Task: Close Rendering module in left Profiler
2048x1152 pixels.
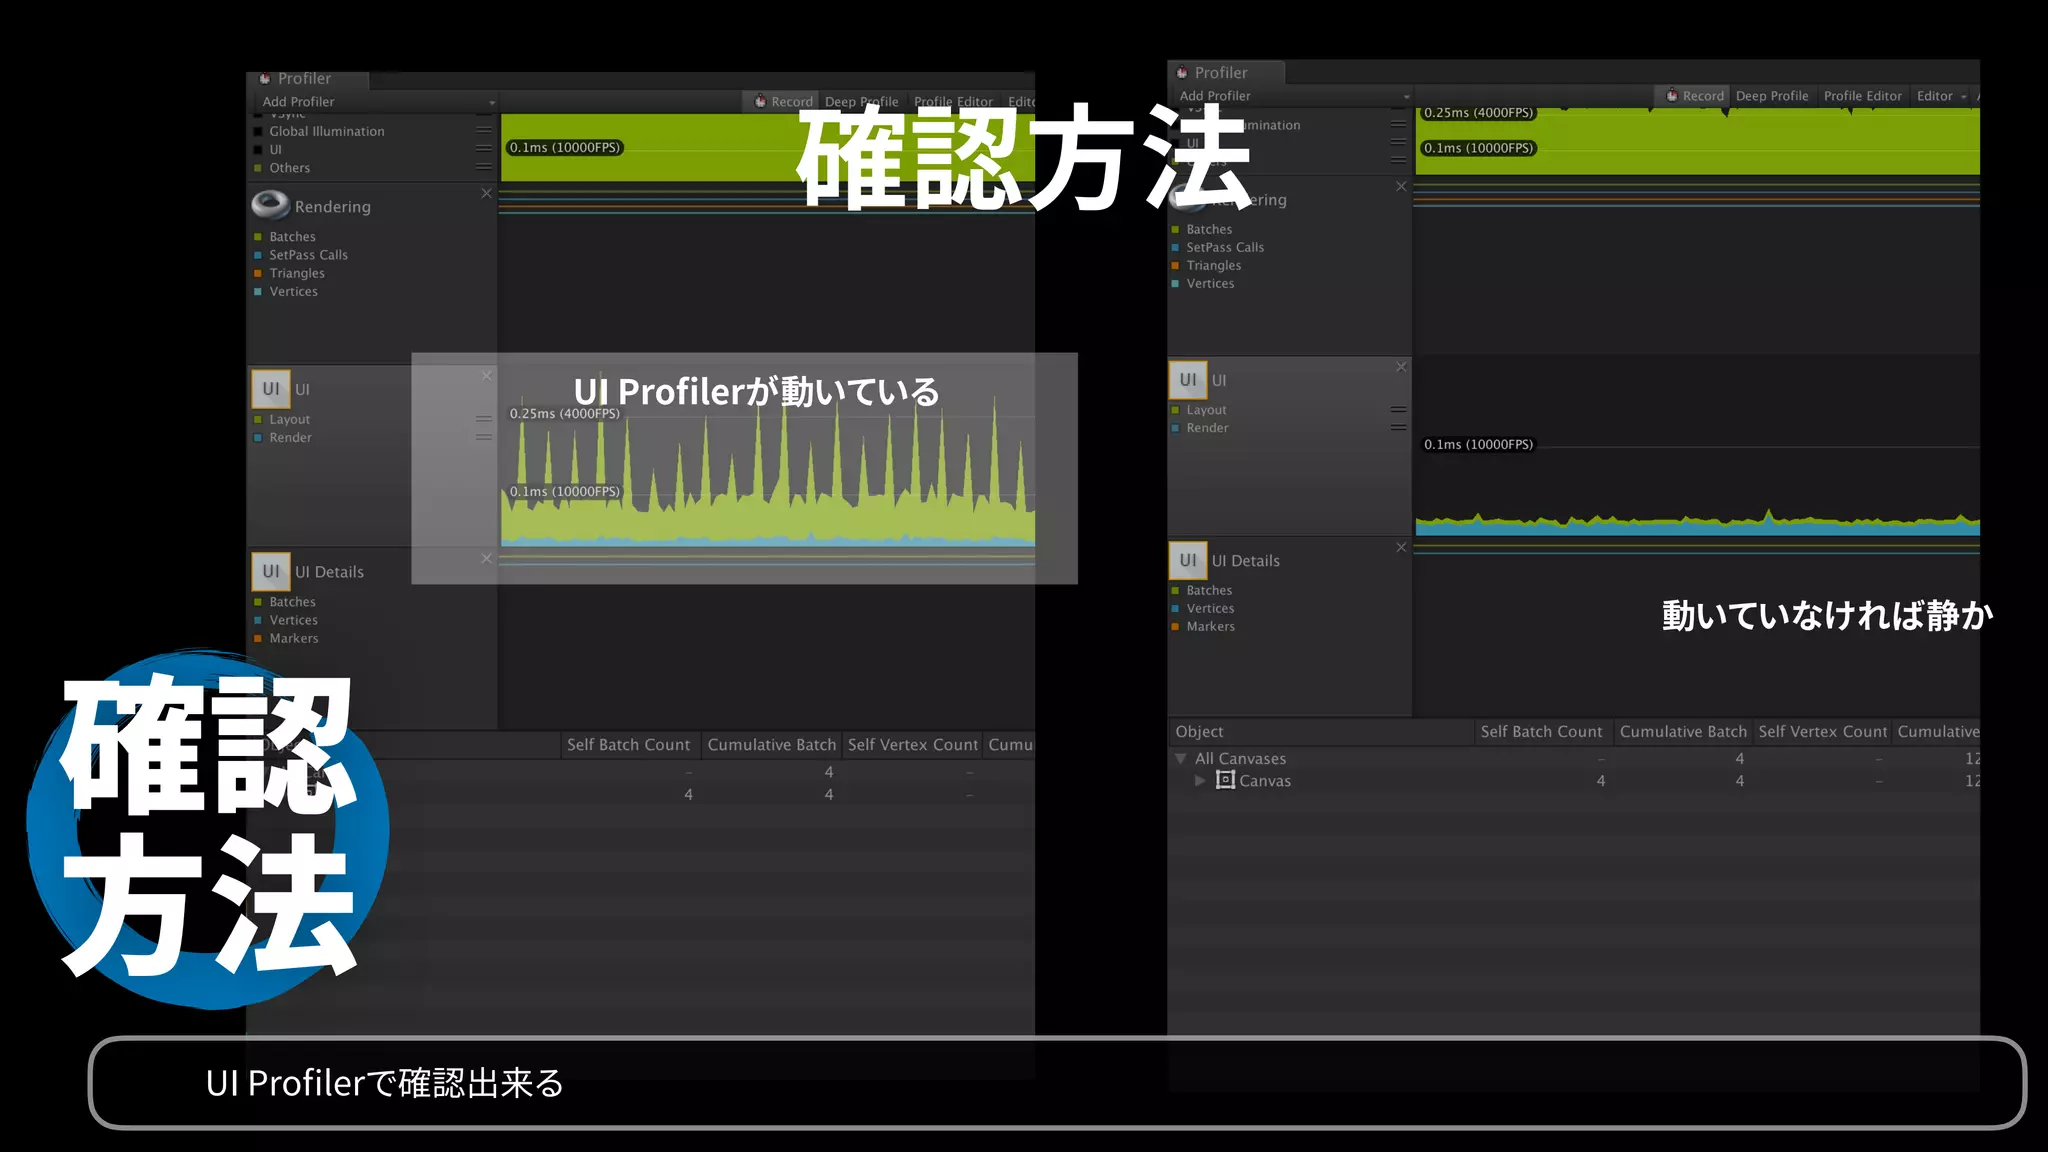Action: coord(486,193)
